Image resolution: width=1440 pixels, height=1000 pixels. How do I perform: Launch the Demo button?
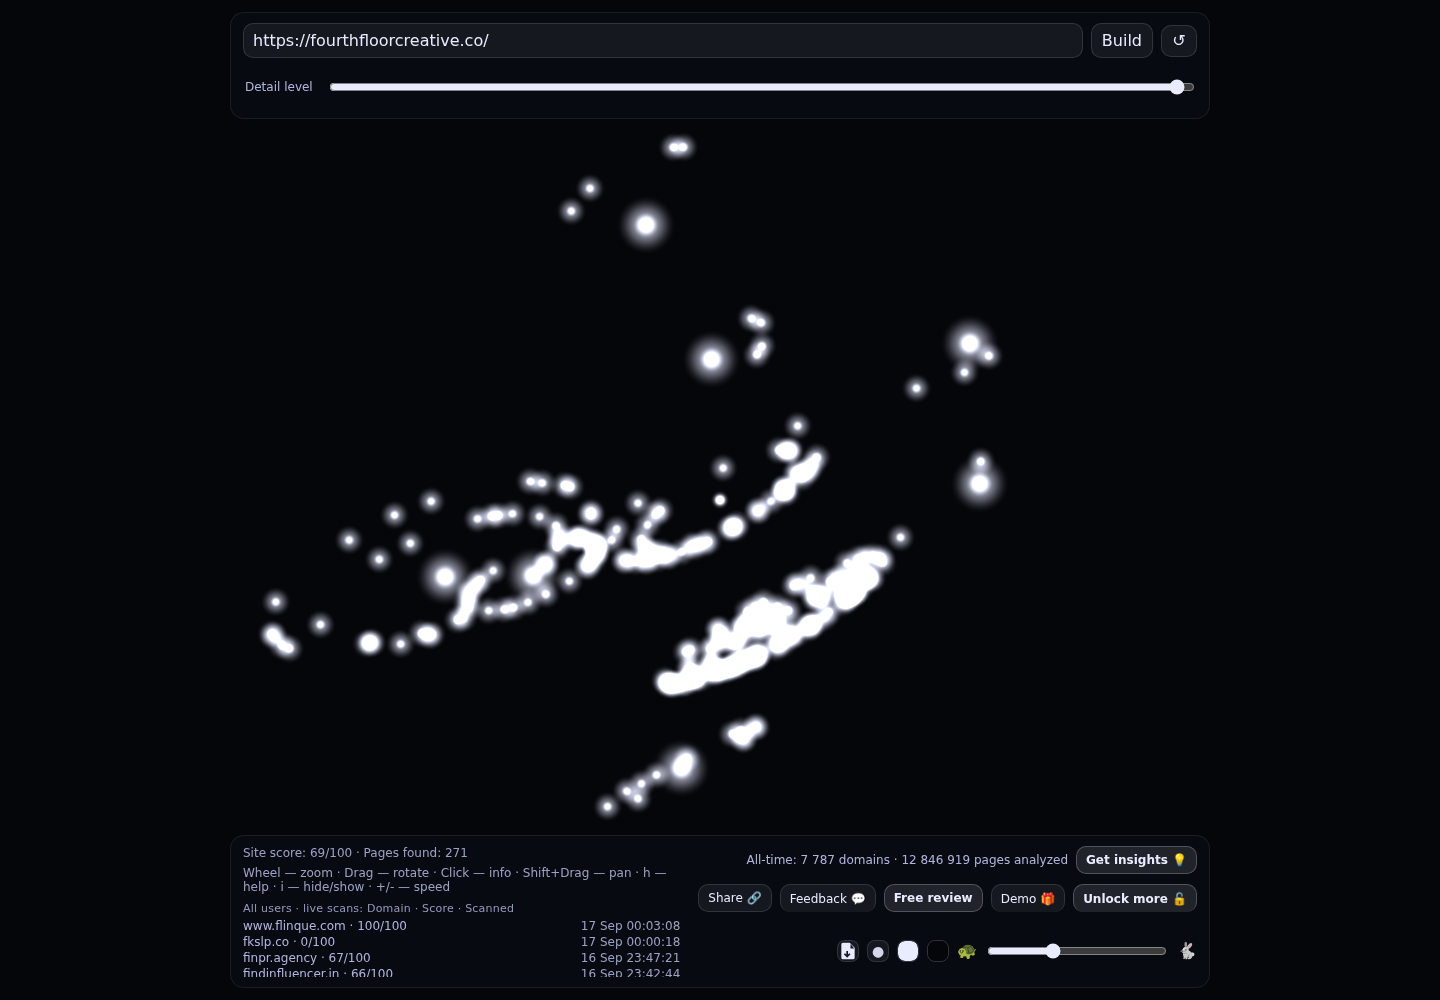point(1028,898)
